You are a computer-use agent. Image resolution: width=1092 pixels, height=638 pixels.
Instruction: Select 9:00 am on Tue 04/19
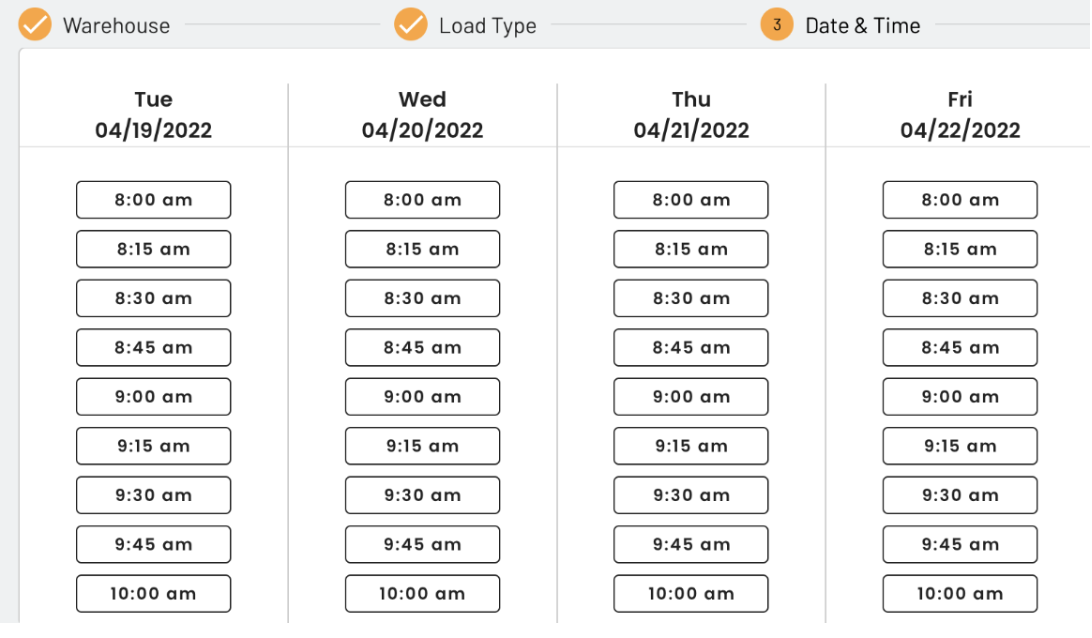pos(153,397)
